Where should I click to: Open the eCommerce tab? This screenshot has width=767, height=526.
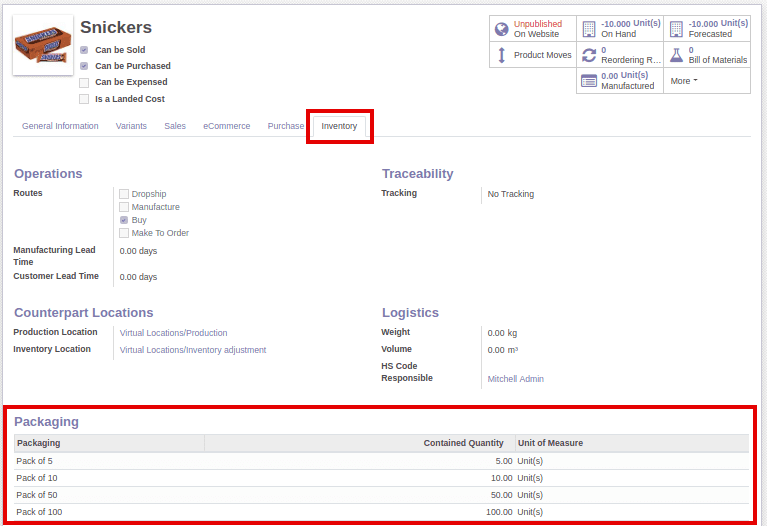click(226, 126)
